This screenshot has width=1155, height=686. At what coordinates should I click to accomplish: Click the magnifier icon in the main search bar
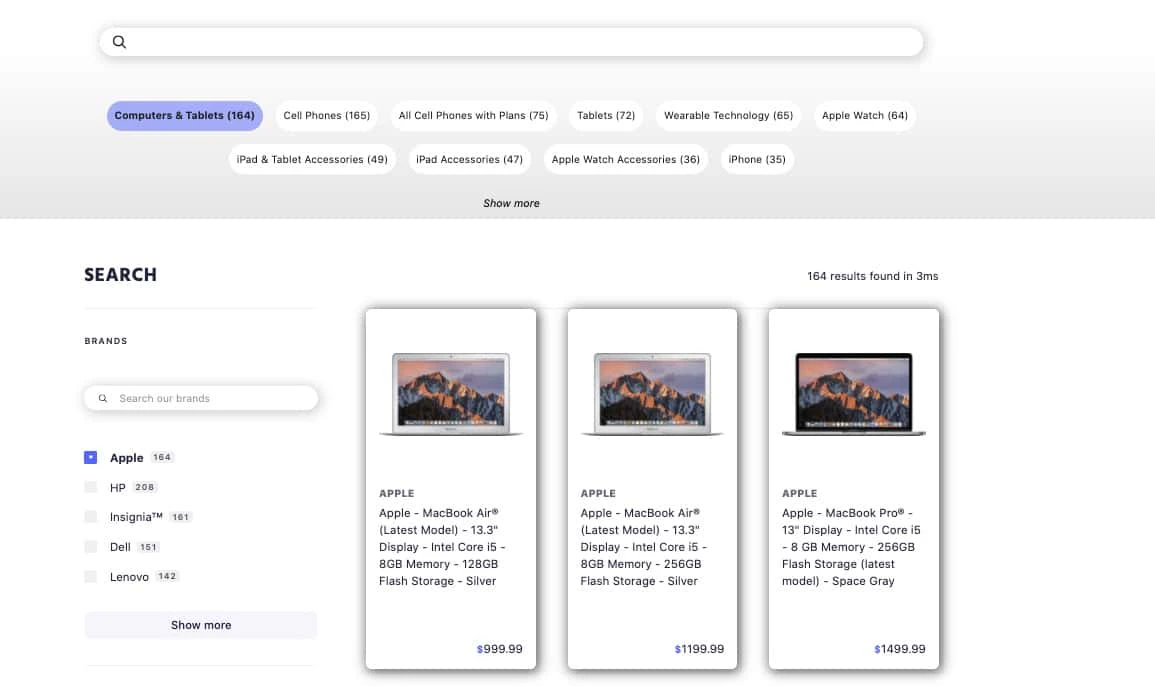(x=119, y=41)
